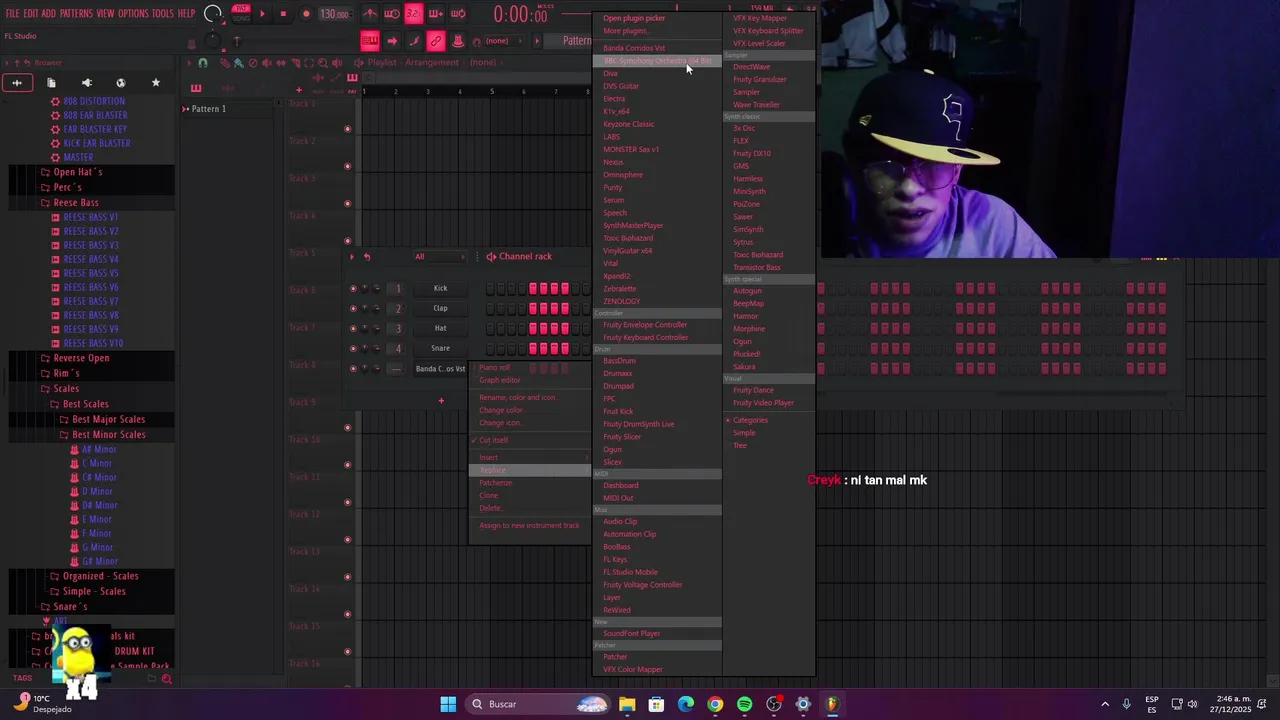
Task: Click the Kick channel name button
Action: (440, 288)
